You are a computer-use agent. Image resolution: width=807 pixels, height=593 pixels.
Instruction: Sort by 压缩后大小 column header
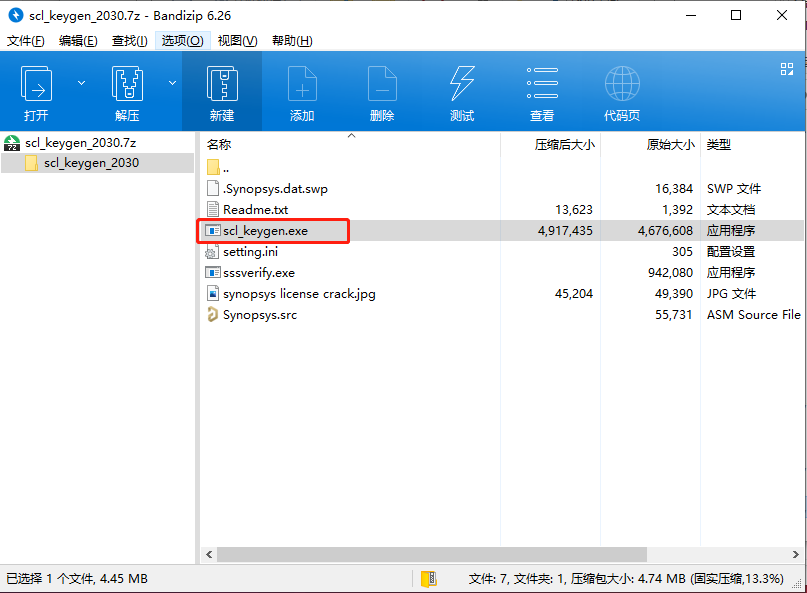point(565,145)
